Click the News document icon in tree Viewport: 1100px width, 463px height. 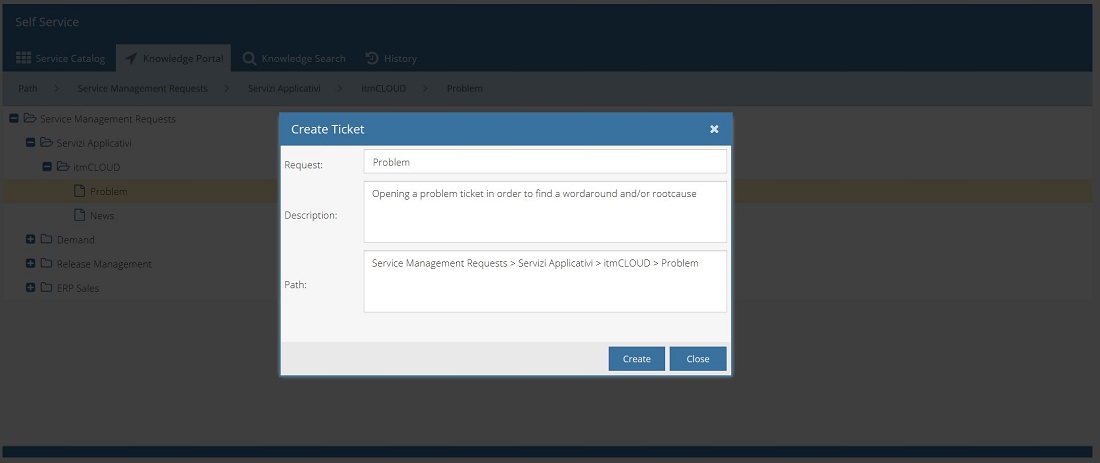pyautogui.click(x=80, y=215)
